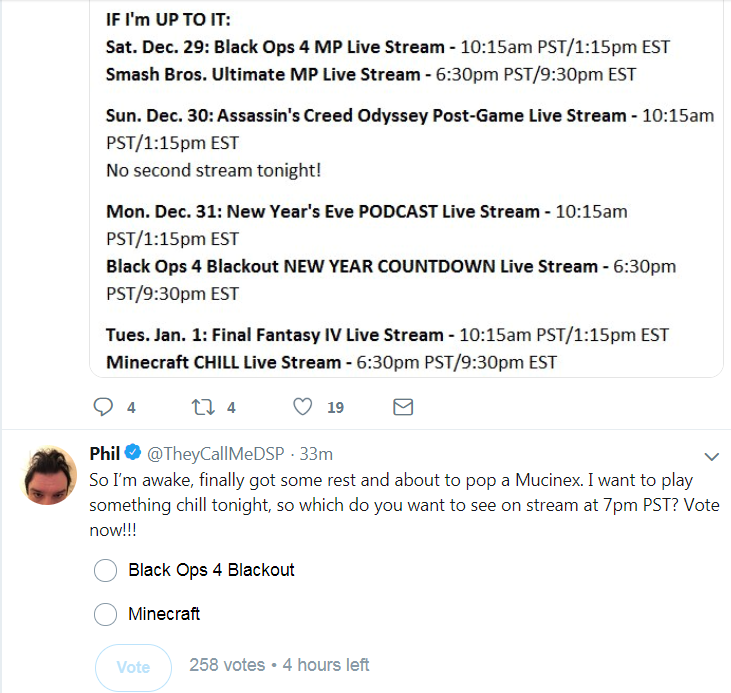Click the like count of 19

tap(335, 408)
